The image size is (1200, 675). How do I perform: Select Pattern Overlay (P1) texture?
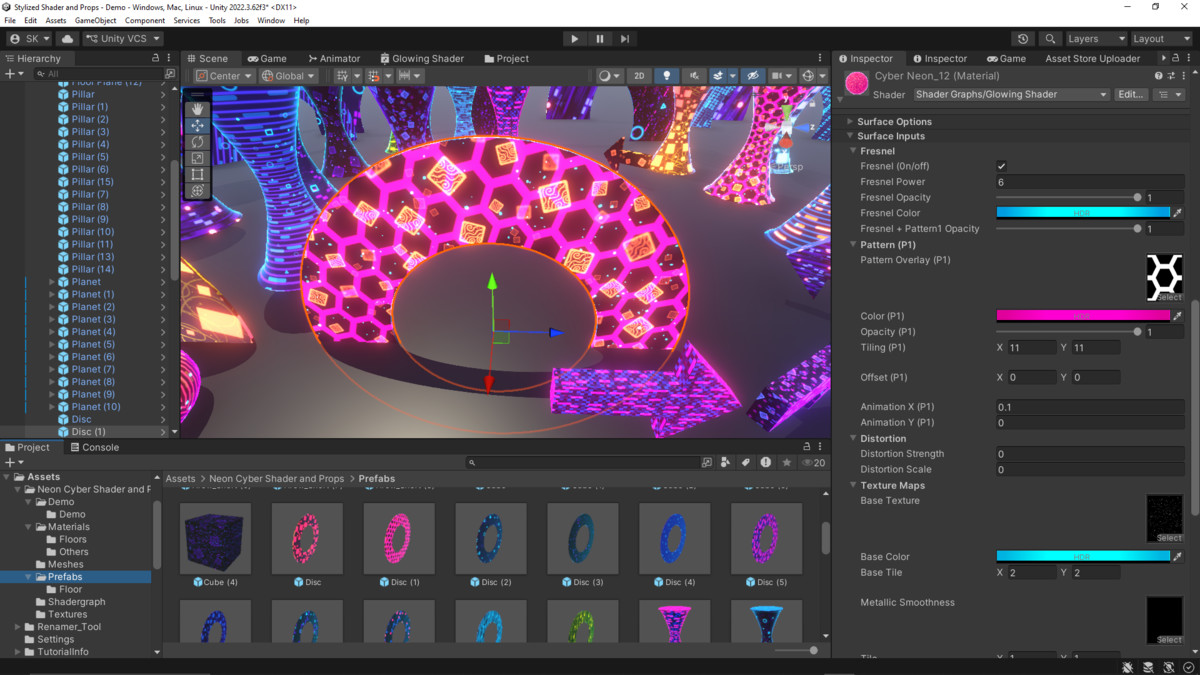1165,277
